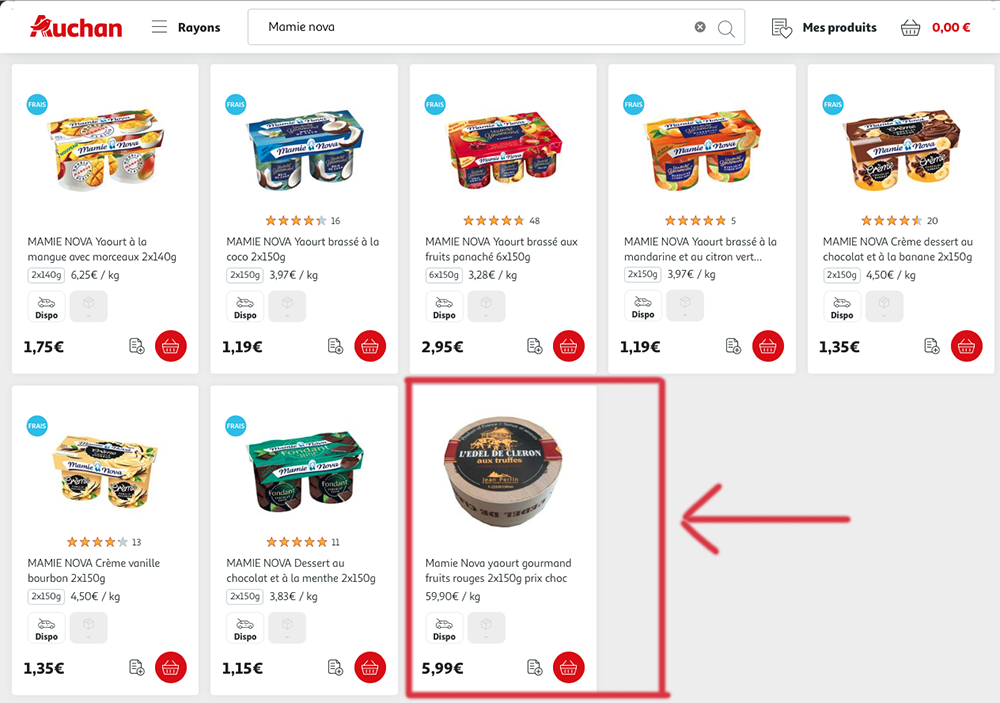Open the shopping basket showing 0,00 €
This screenshot has width=1000, height=703.
coord(936,27)
